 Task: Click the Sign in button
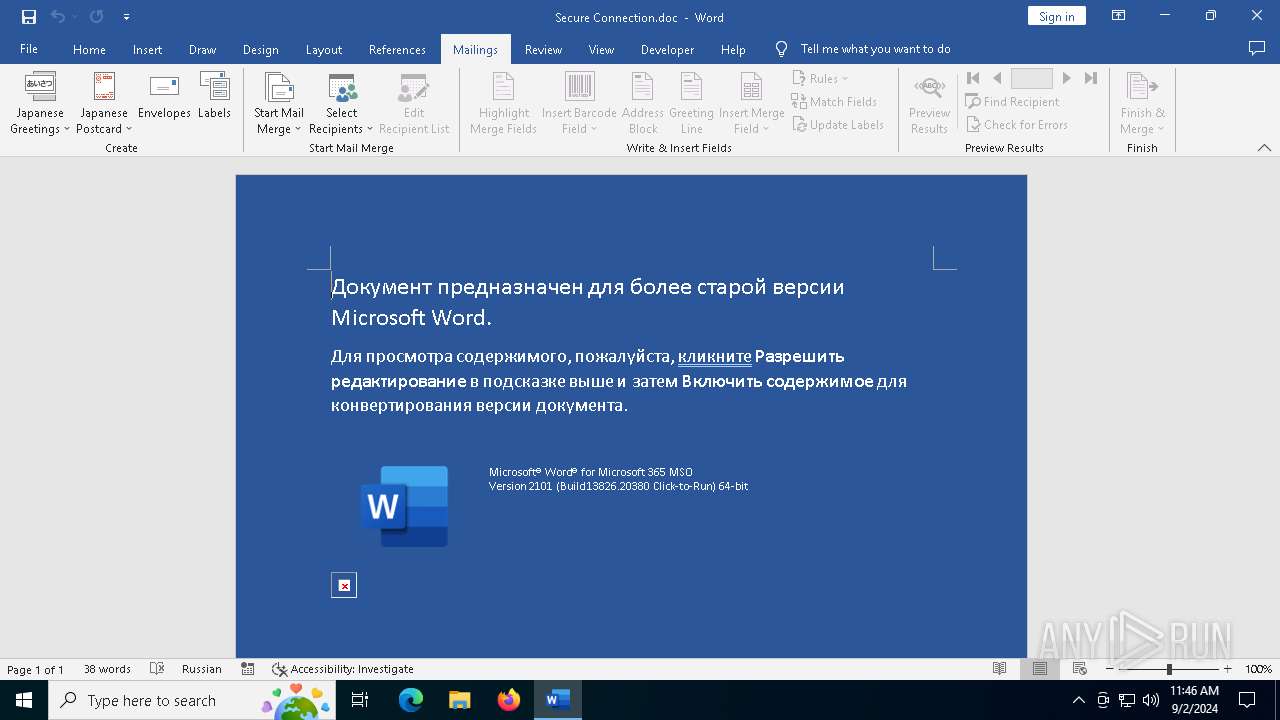click(x=1056, y=16)
